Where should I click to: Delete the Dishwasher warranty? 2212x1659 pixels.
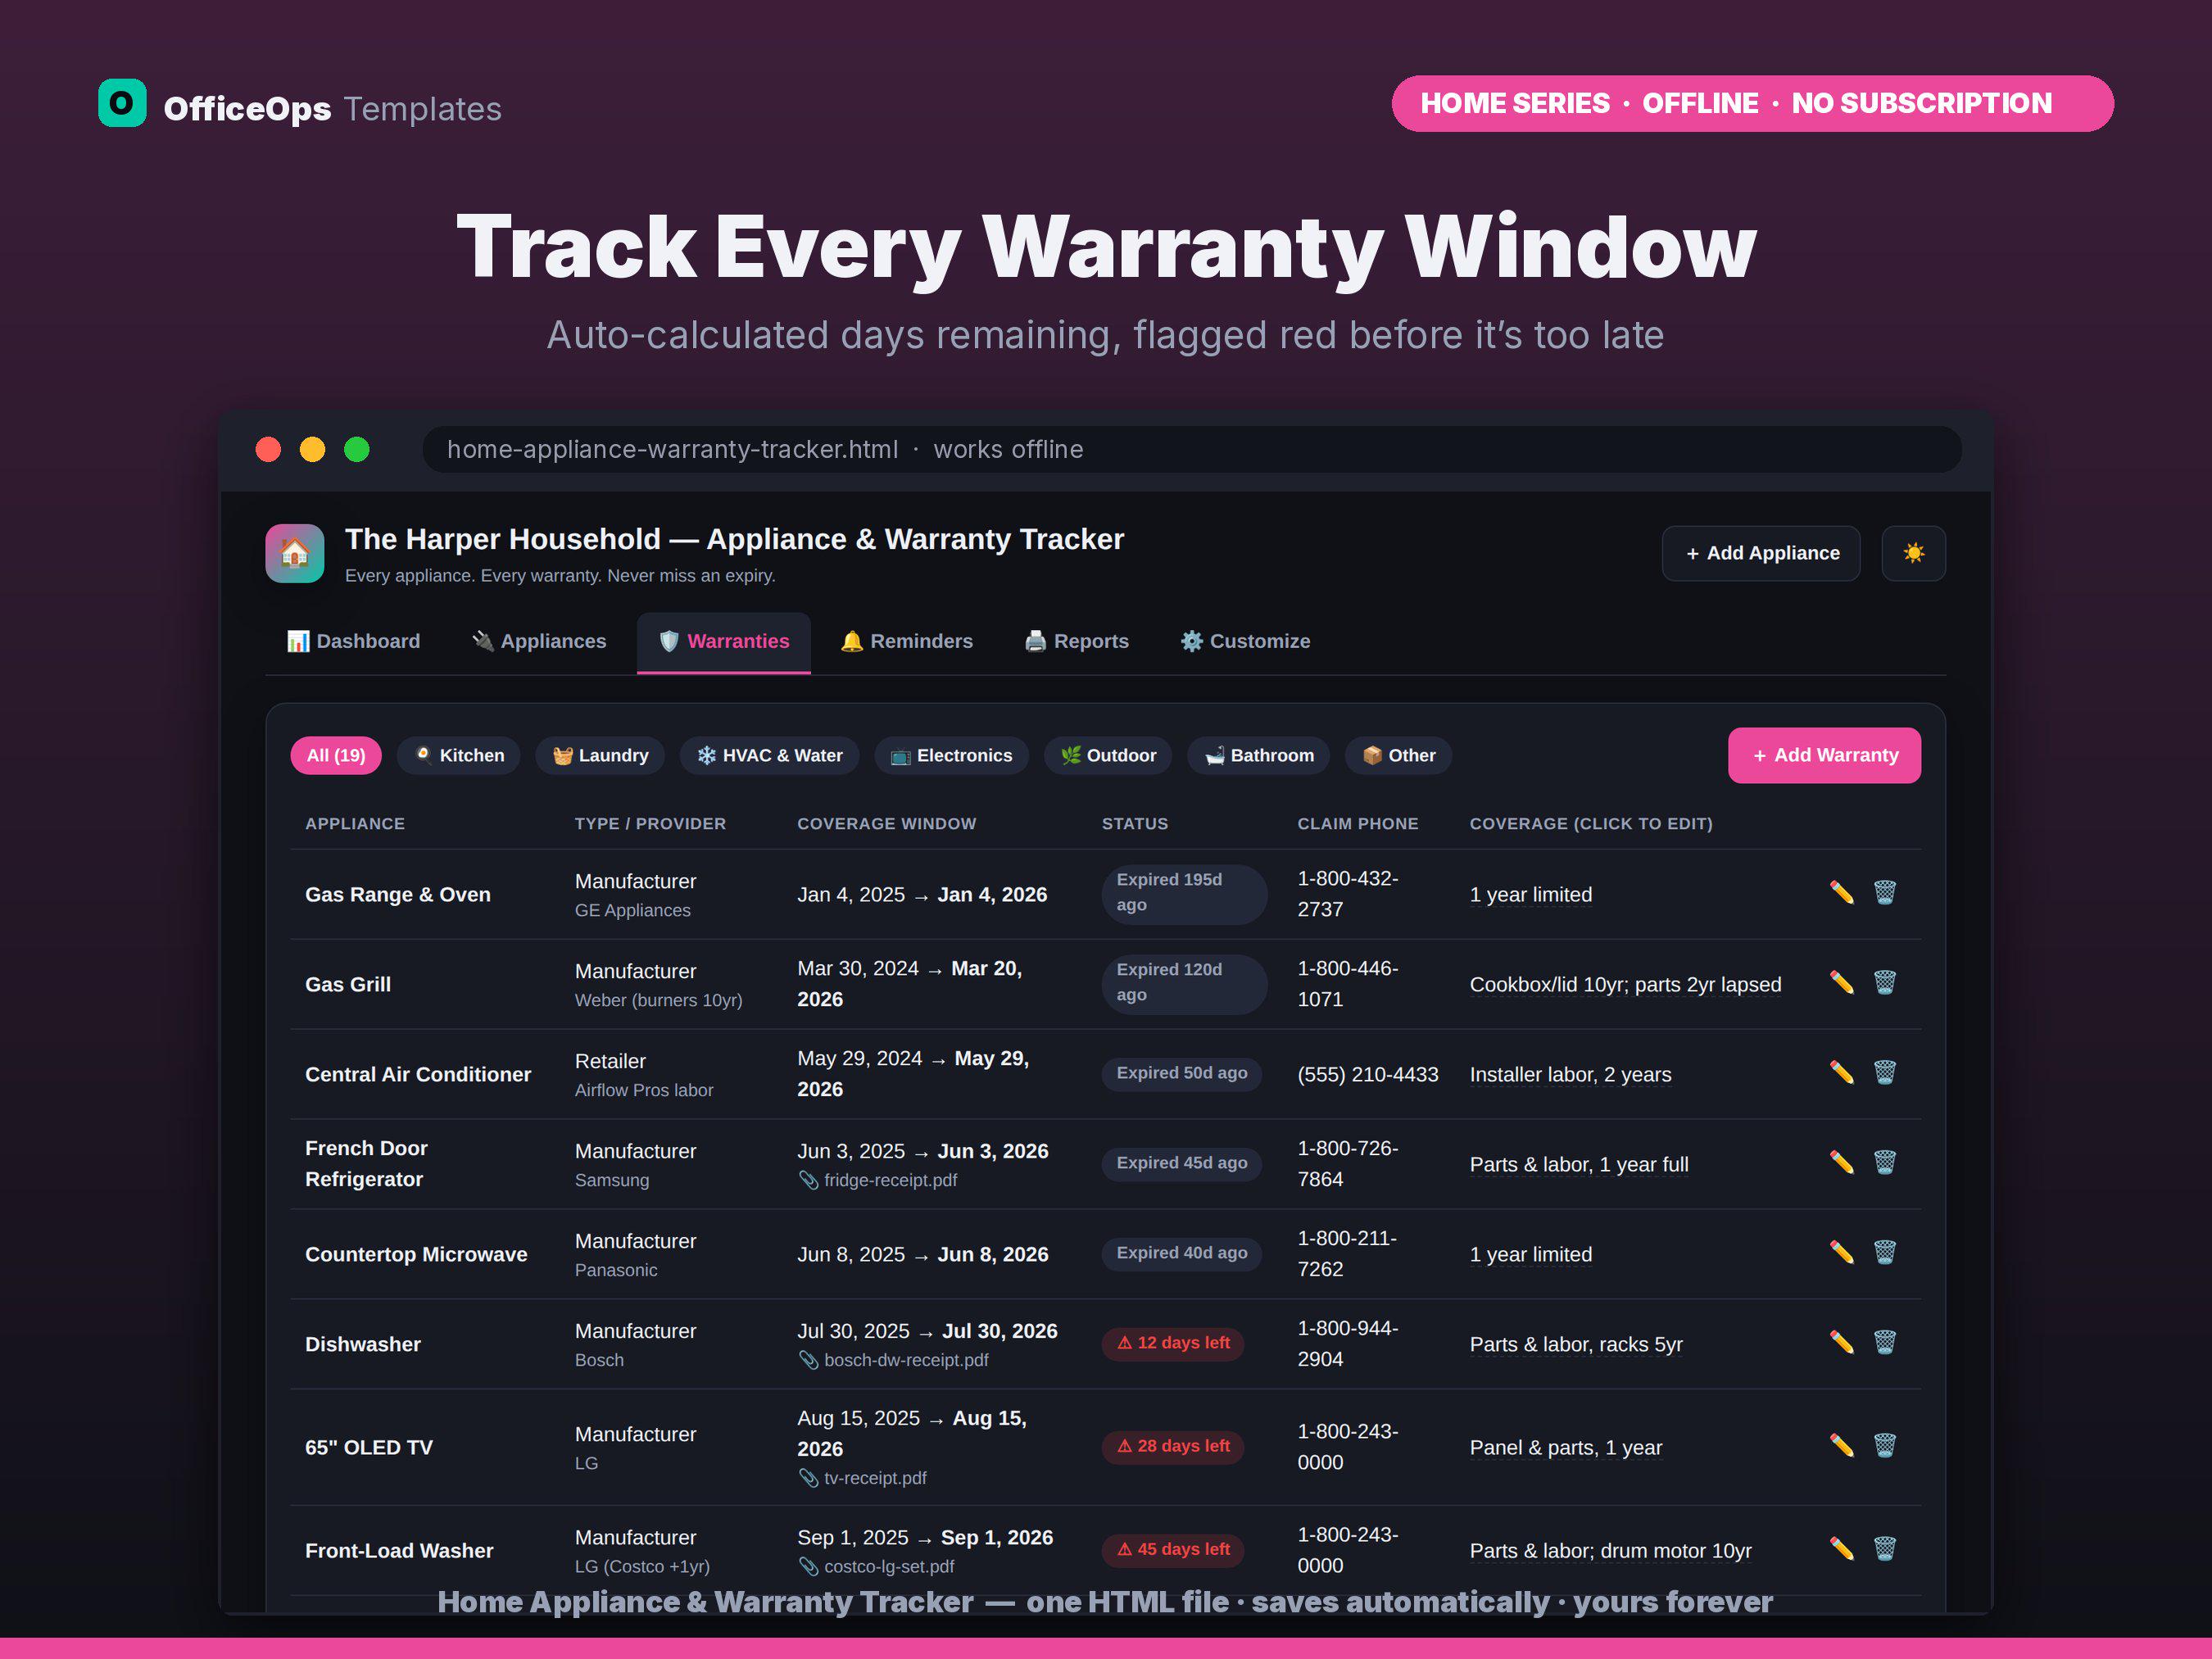pos(1885,1343)
